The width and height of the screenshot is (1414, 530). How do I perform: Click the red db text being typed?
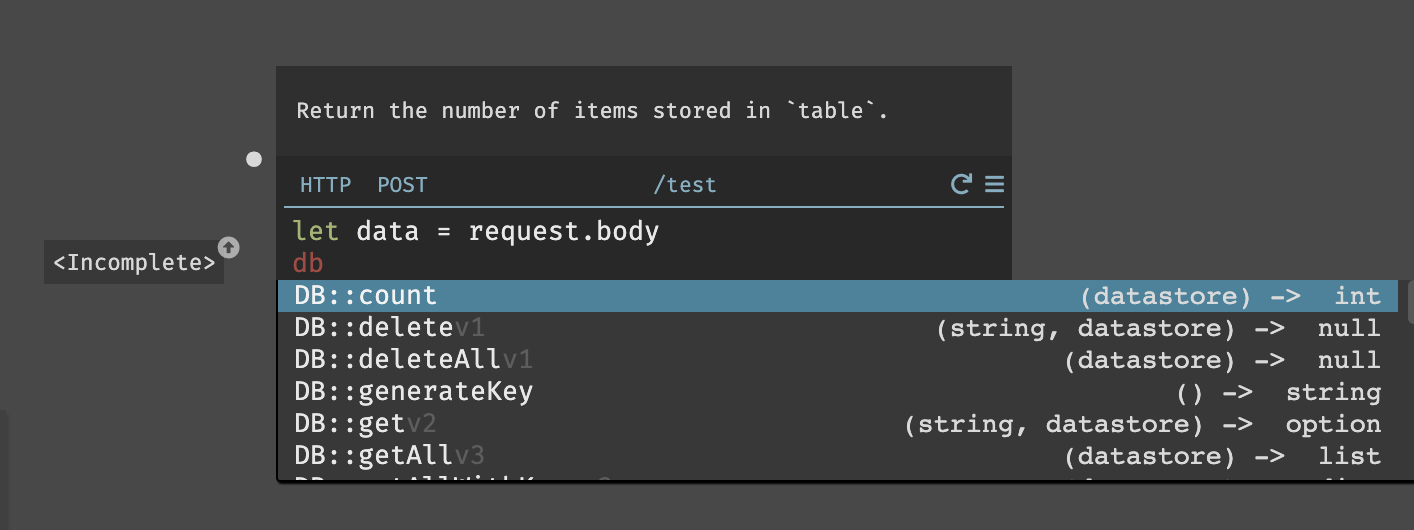click(308, 264)
